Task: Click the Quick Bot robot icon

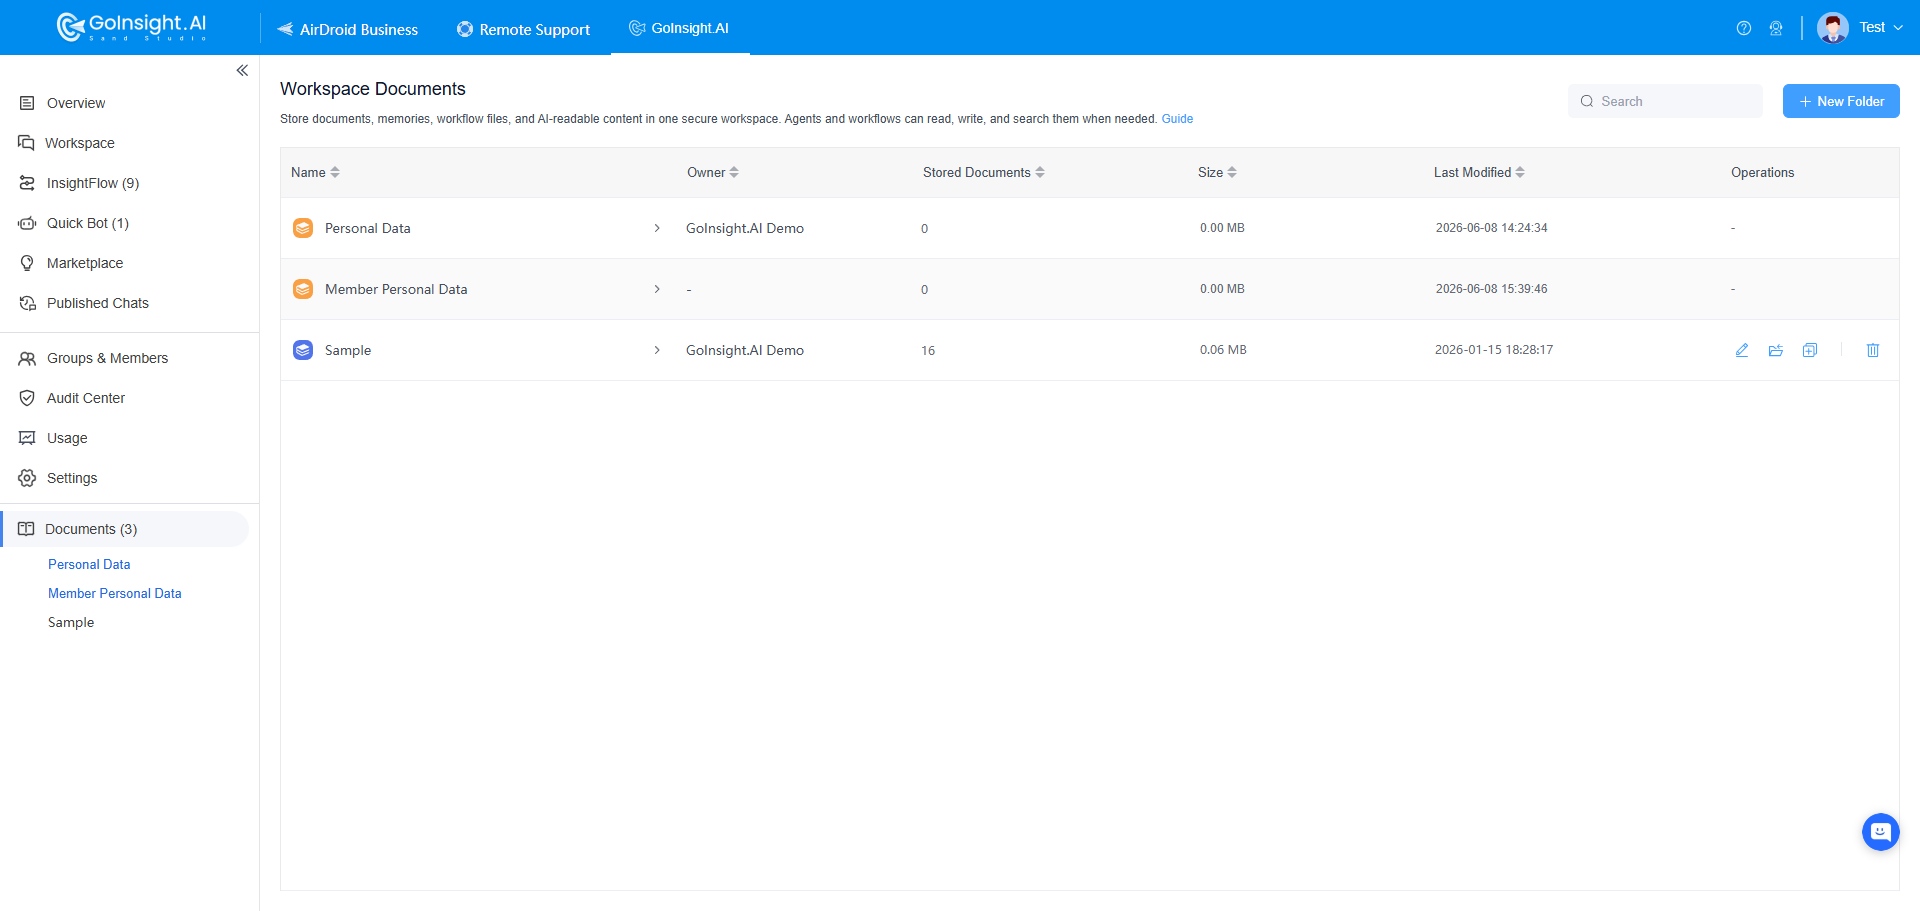Action: point(27,223)
